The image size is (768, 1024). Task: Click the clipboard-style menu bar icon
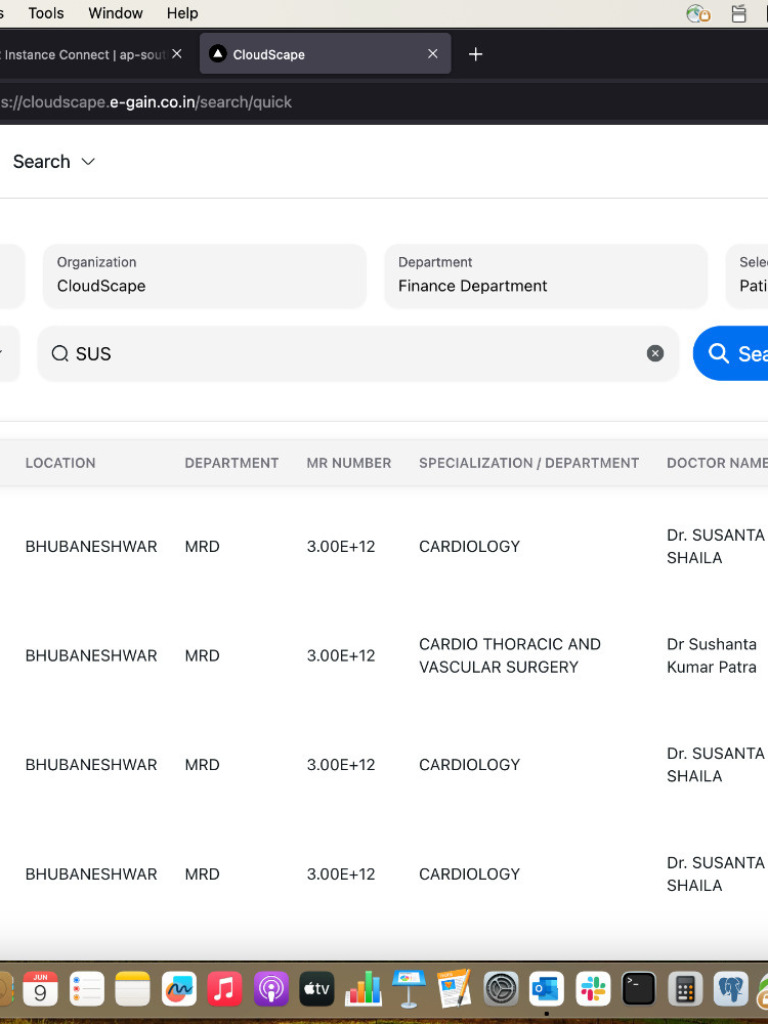739,13
